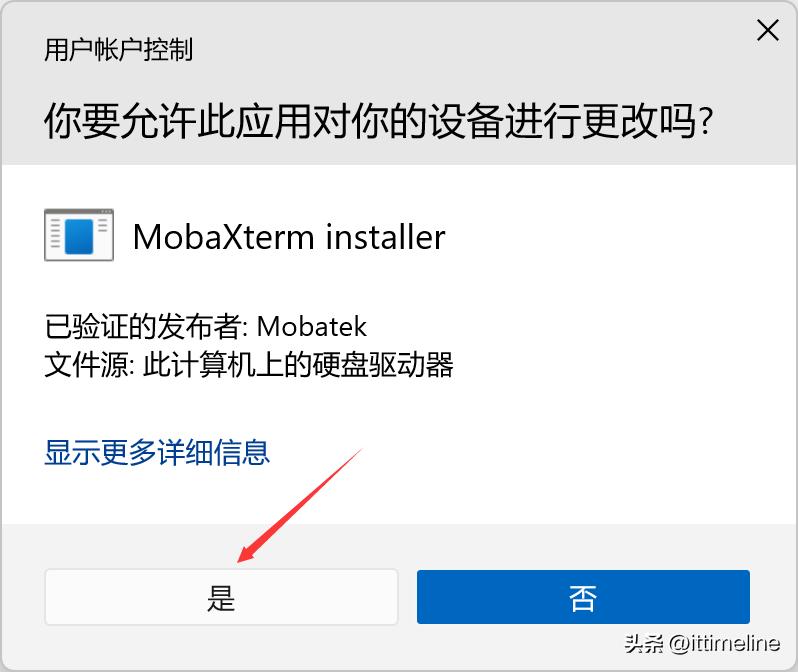Click the 硬盘驱动器 words in file source
The width and height of the screenshot is (798, 672).
coord(383,365)
